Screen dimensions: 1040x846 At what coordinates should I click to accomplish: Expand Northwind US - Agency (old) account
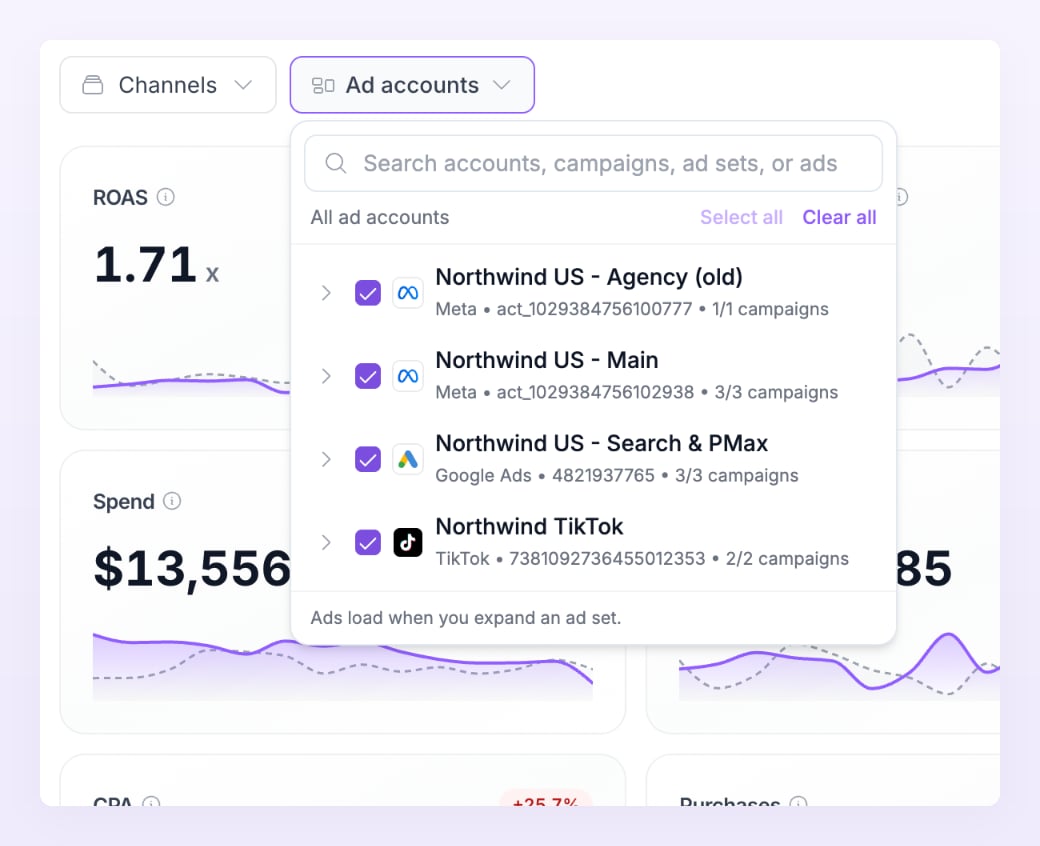tap(326, 292)
